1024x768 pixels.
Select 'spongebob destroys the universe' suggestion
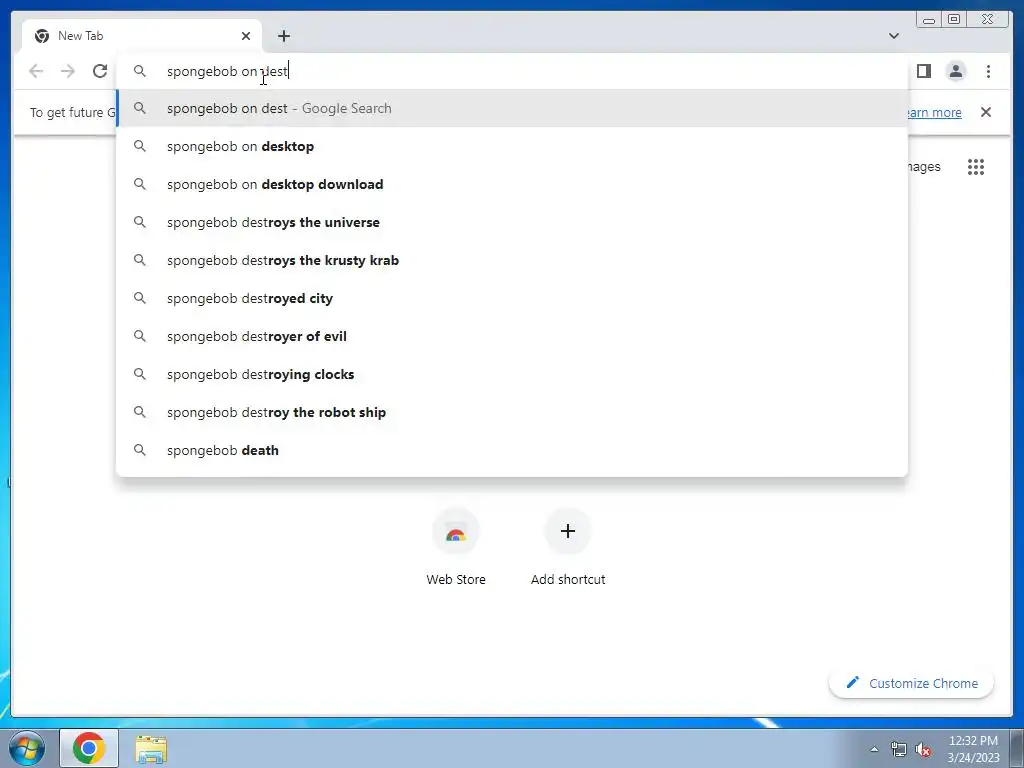(512, 222)
